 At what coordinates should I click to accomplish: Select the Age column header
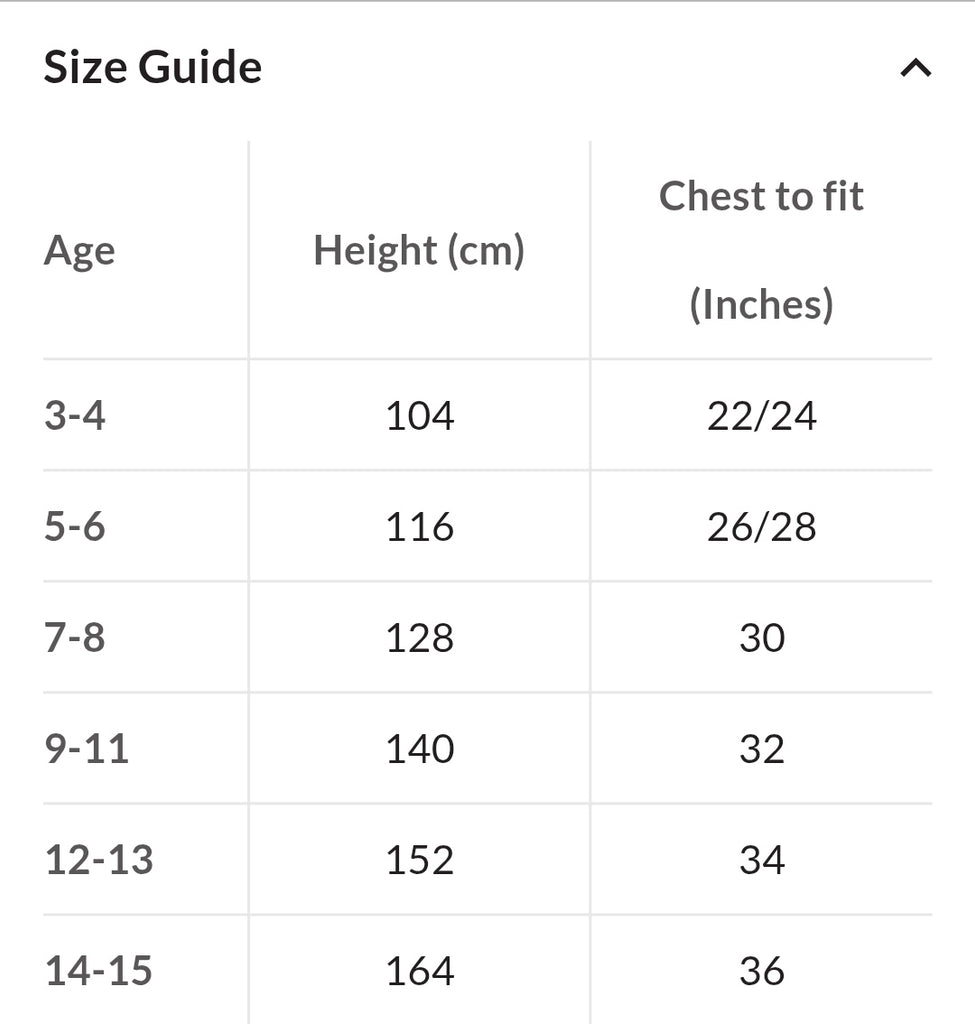click(x=80, y=251)
